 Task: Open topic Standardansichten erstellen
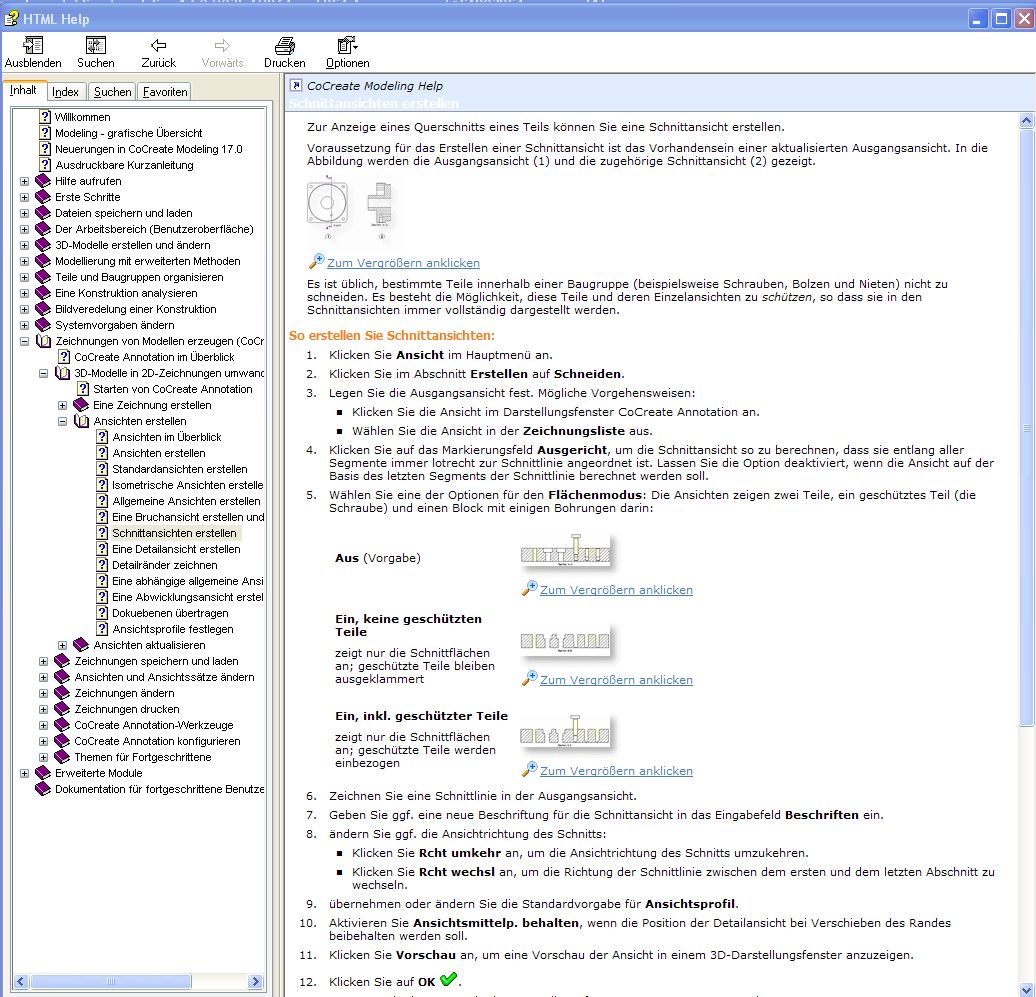tap(180, 469)
